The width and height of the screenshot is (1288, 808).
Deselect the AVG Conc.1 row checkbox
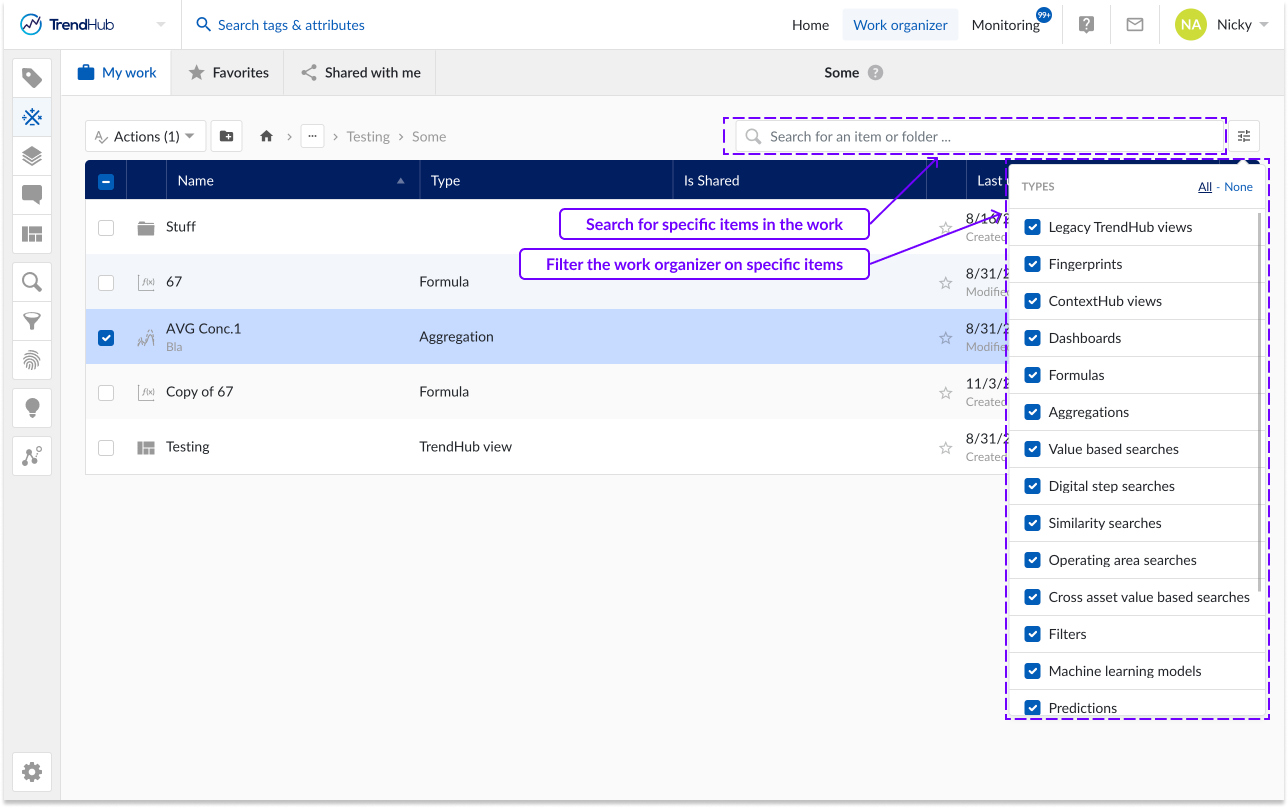[106, 338]
